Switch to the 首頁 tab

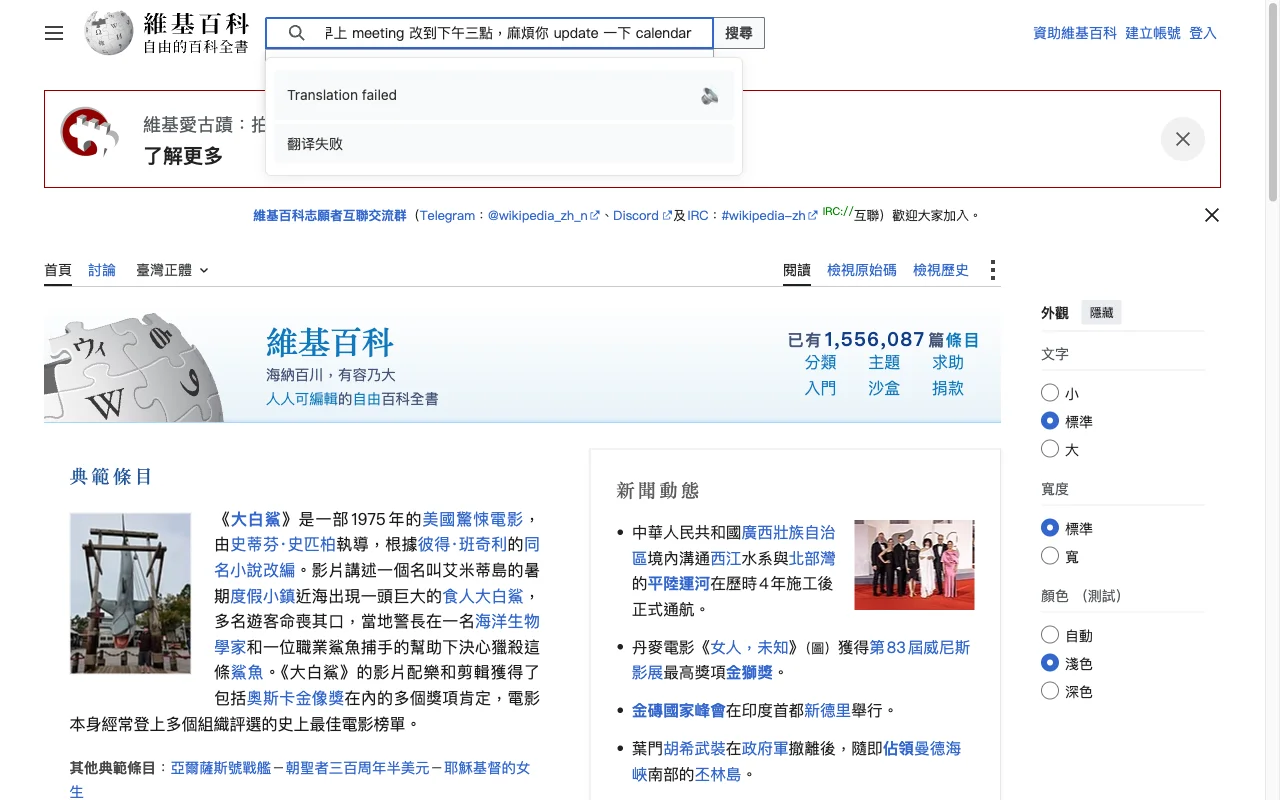coord(58,270)
